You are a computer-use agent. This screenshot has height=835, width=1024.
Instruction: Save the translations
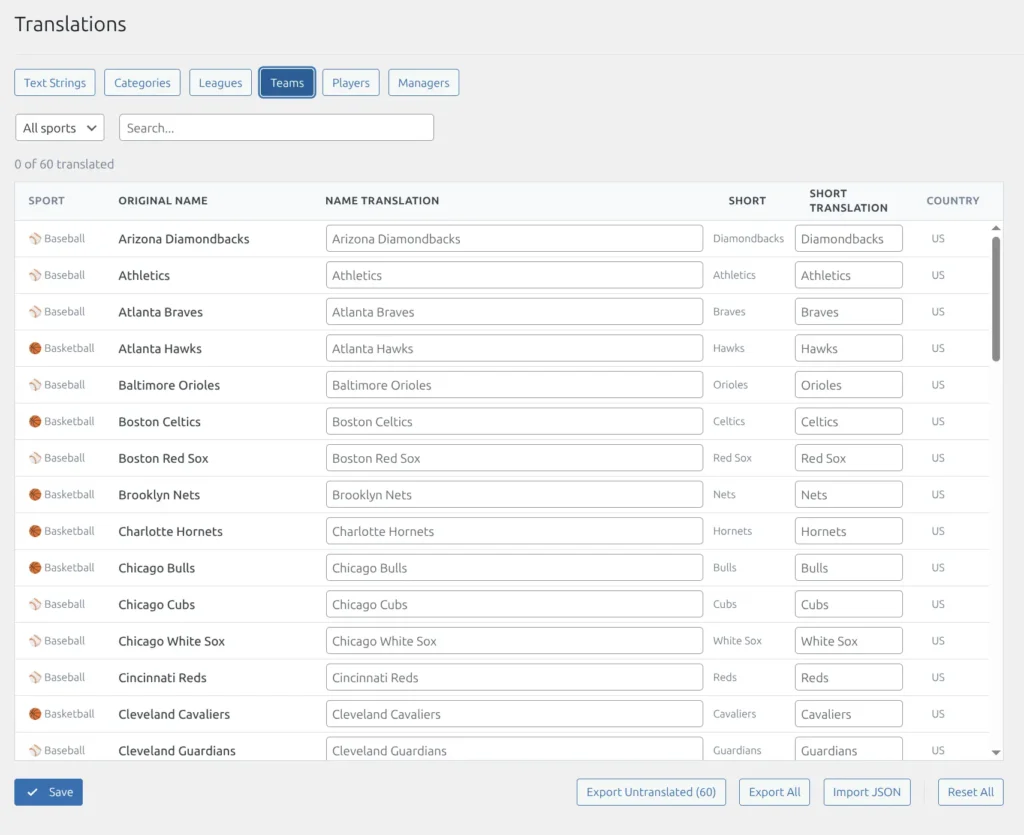[48, 792]
